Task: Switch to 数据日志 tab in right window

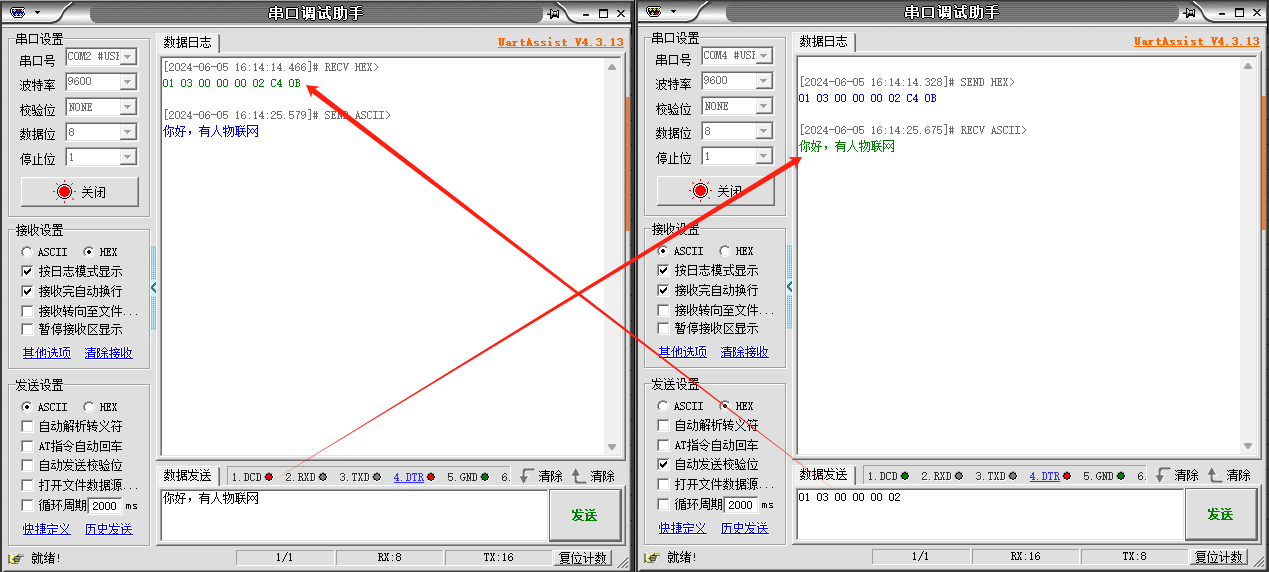Action: [x=823, y=42]
